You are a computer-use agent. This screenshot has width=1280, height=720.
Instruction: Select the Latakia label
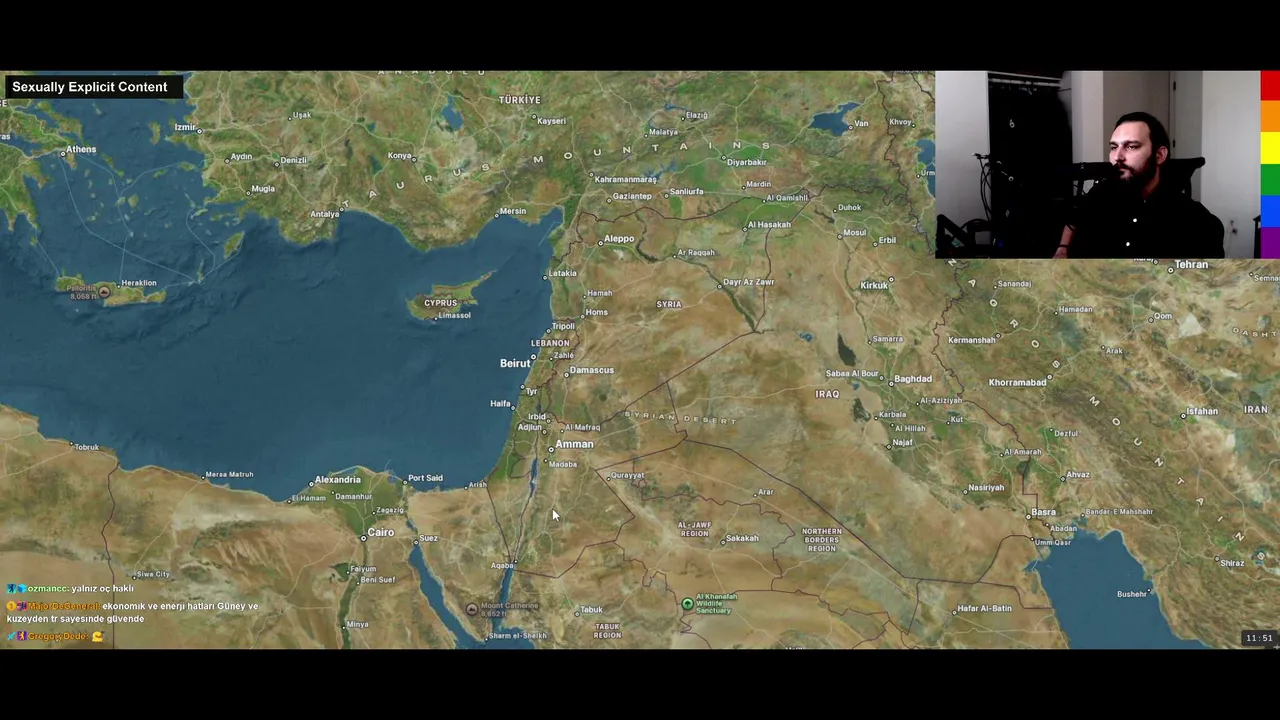pos(563,273)
